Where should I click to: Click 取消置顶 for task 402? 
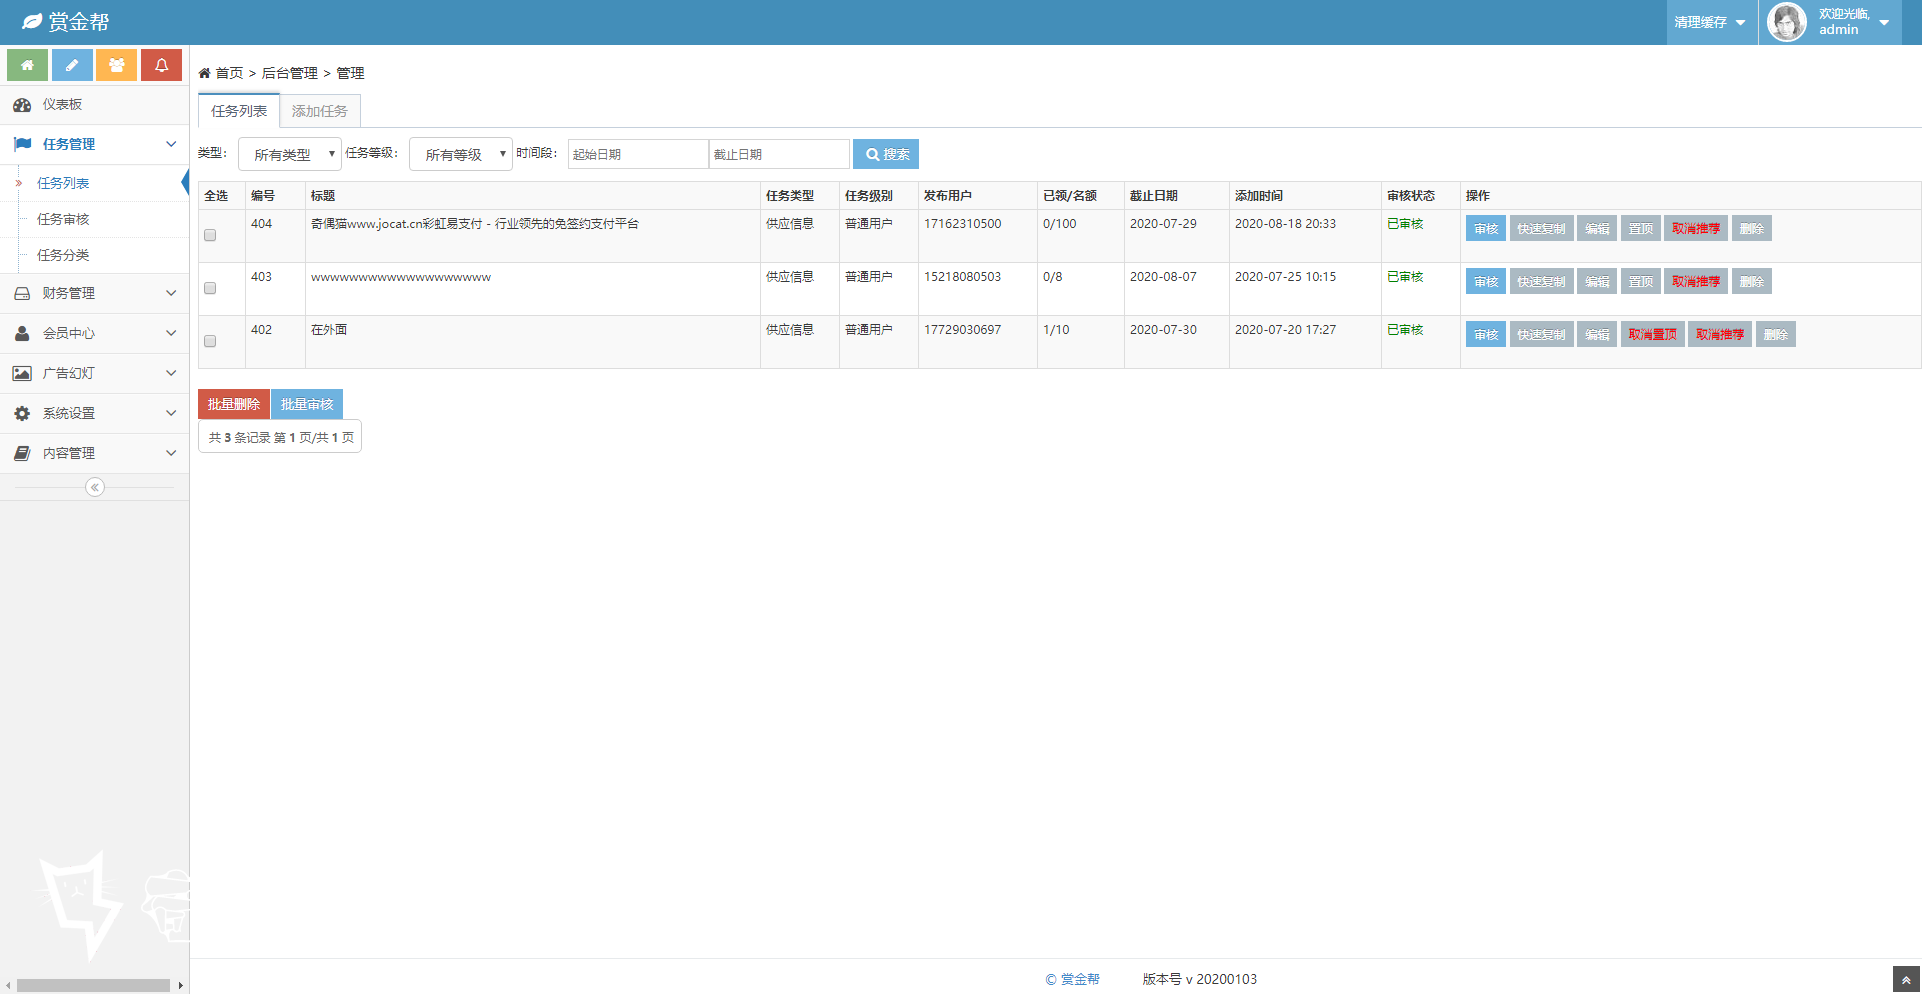point(1652,334)
